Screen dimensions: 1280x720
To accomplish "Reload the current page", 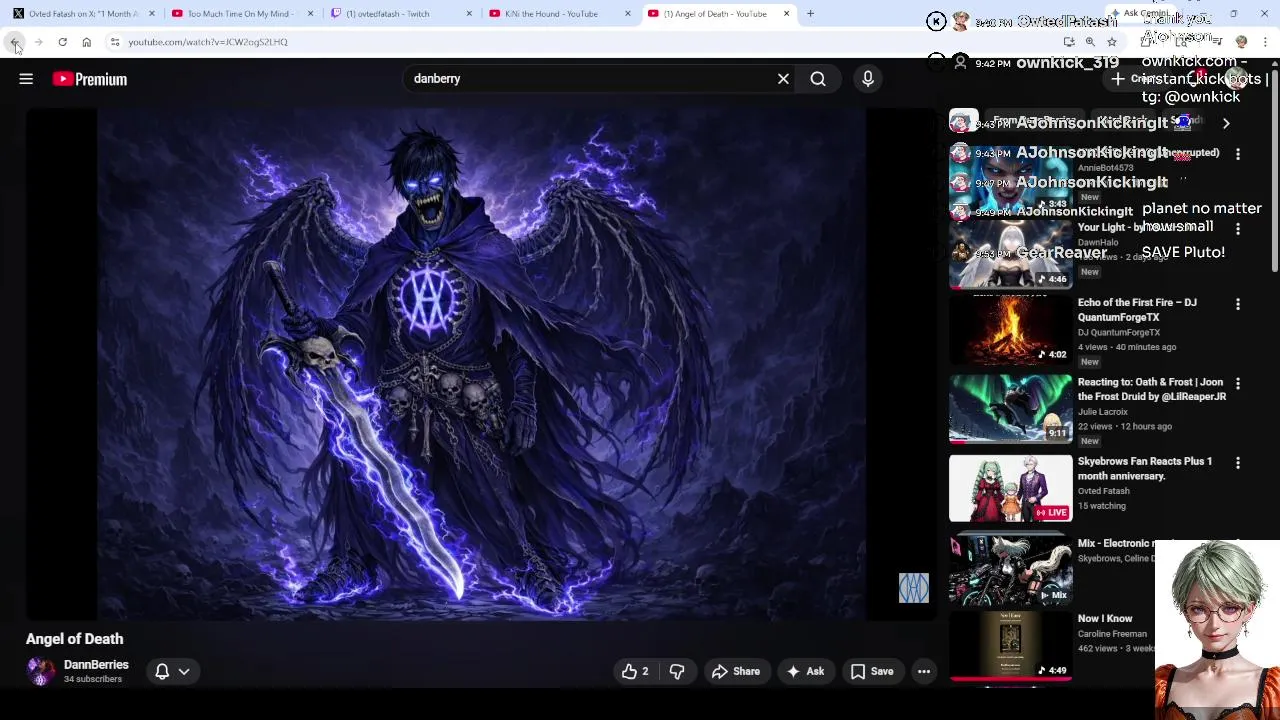I will [x=62, y=42].
